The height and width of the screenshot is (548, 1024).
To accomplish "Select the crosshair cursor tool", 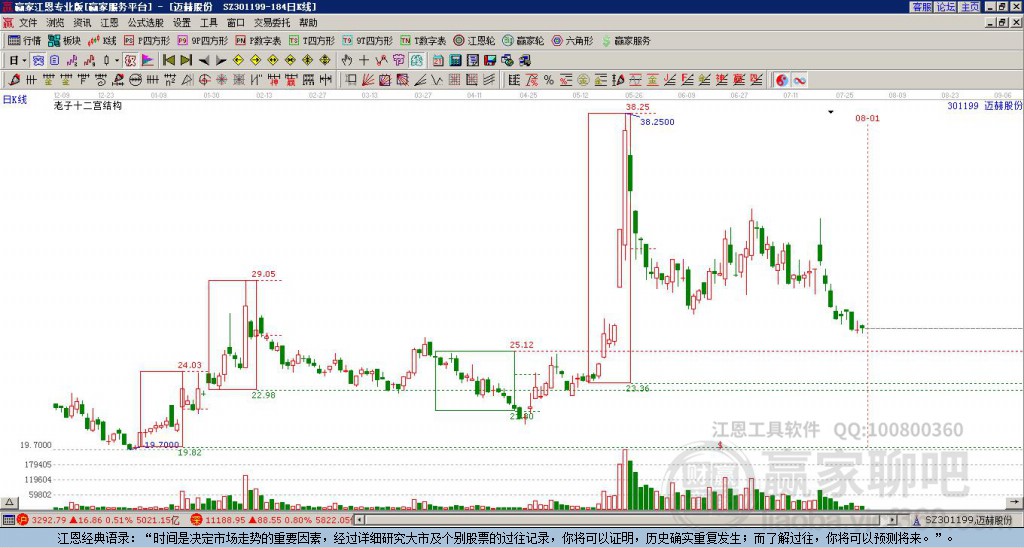I will coord(364,60).
